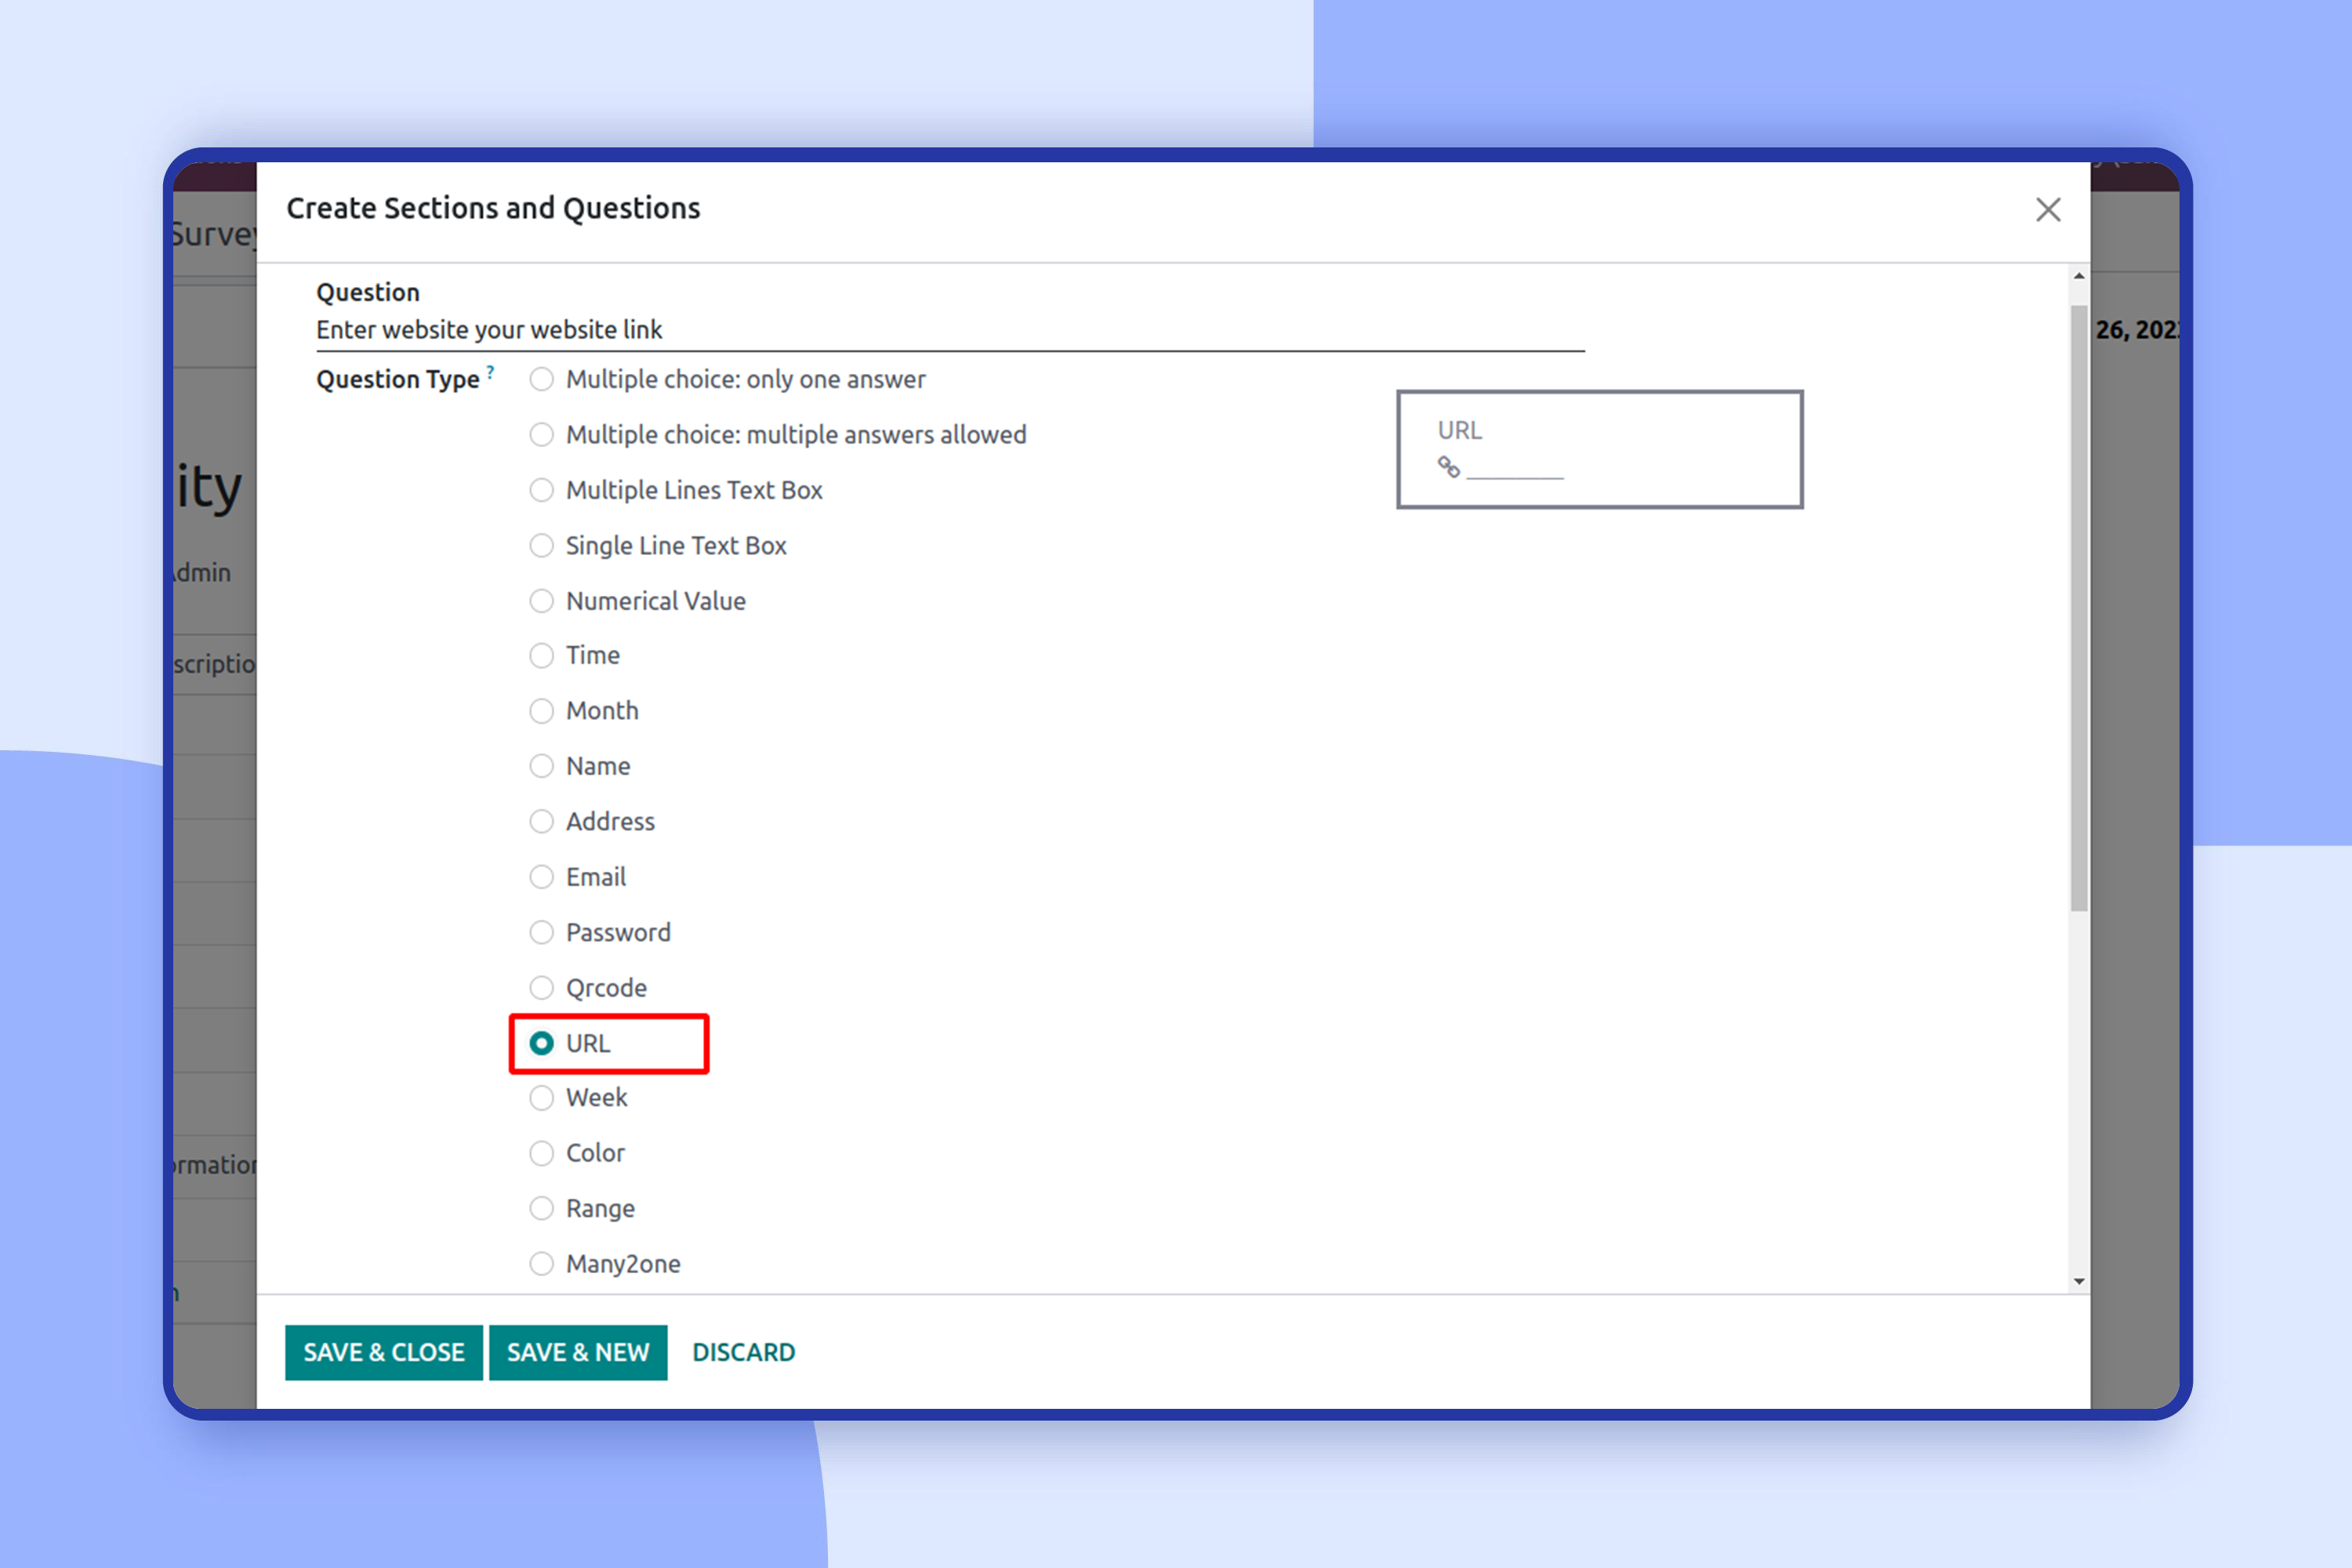Select the Many2one radio option
The image size is (2352, 1568).
(x=541, y=1264)
